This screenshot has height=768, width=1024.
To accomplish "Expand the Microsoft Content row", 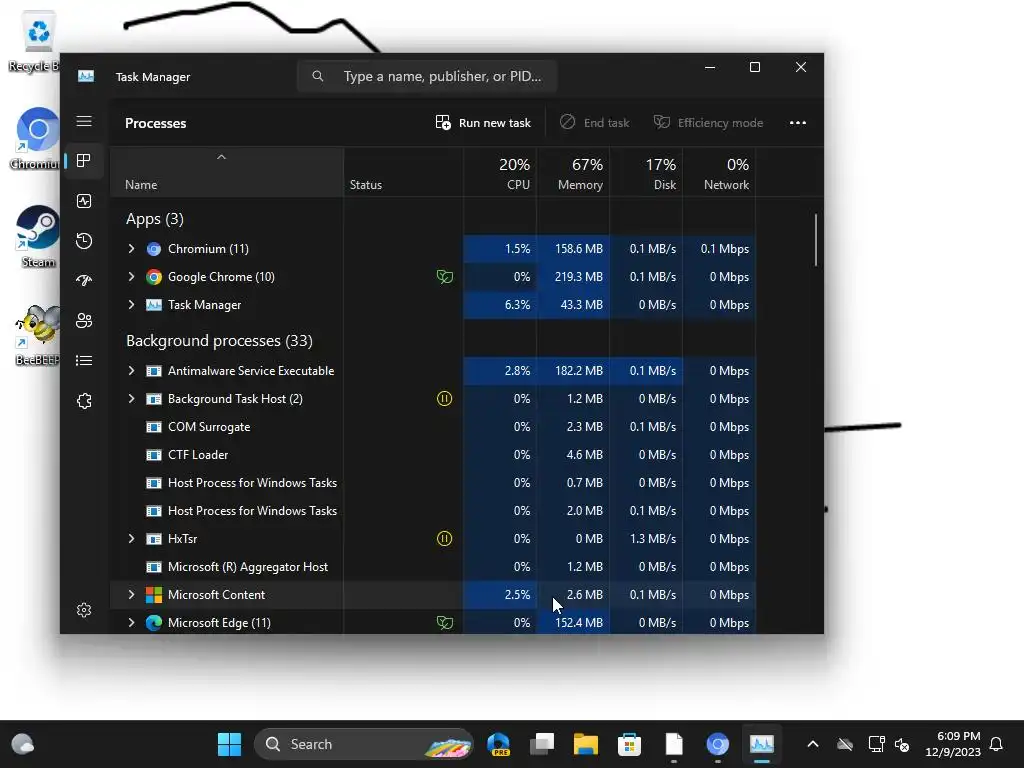I will pyautogui.click(x=131, y=595).
